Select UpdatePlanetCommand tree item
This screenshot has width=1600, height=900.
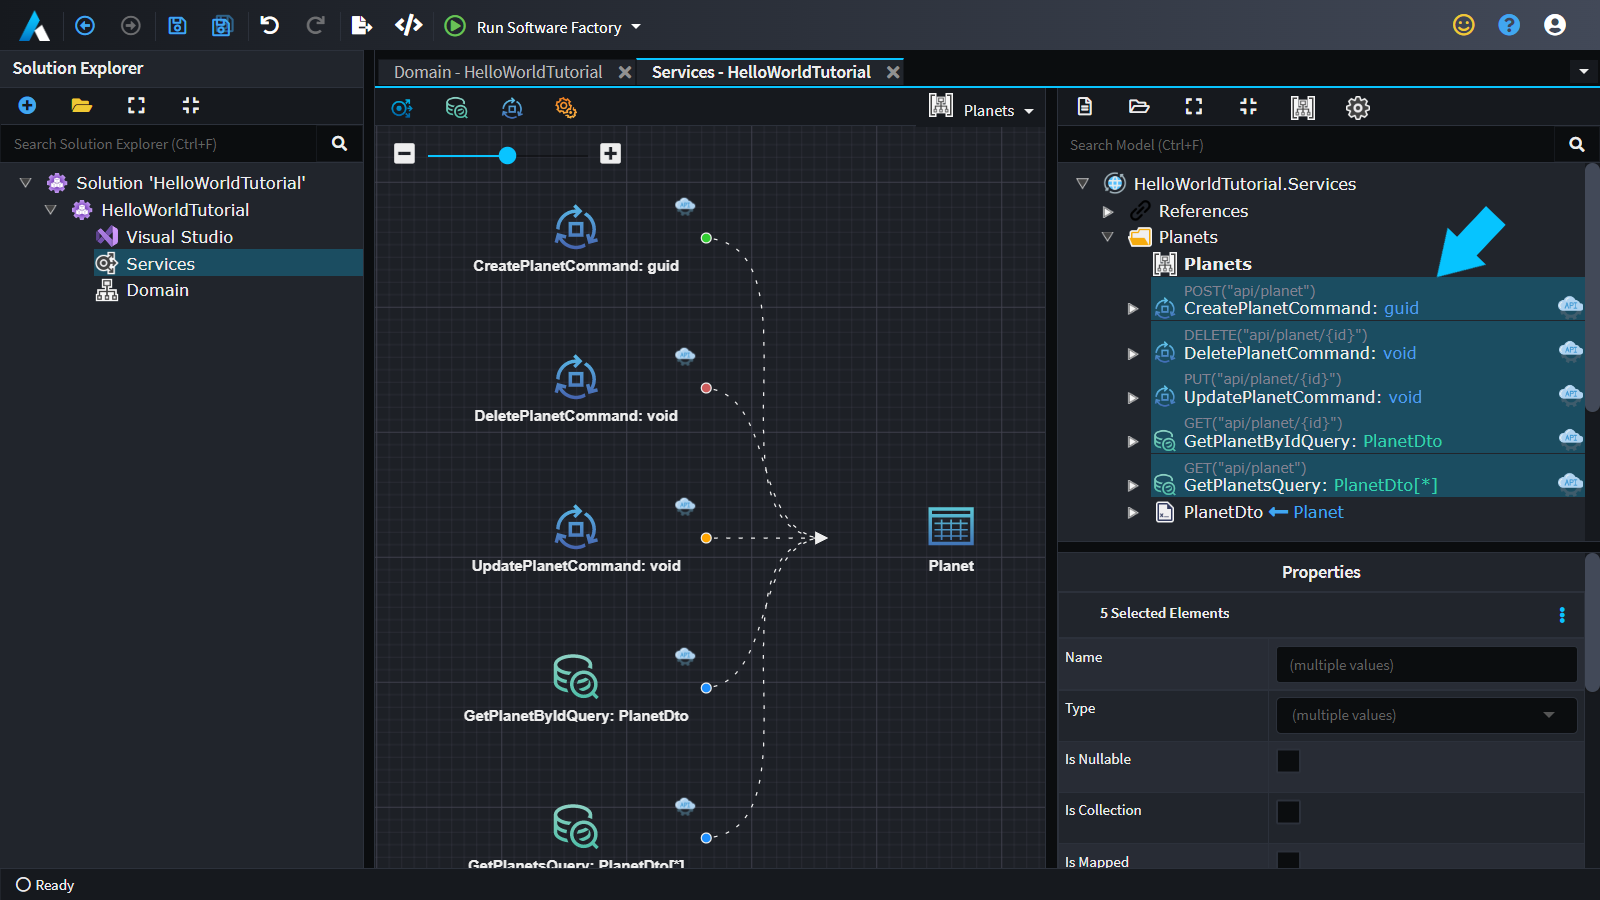[x=1367, y=388]
